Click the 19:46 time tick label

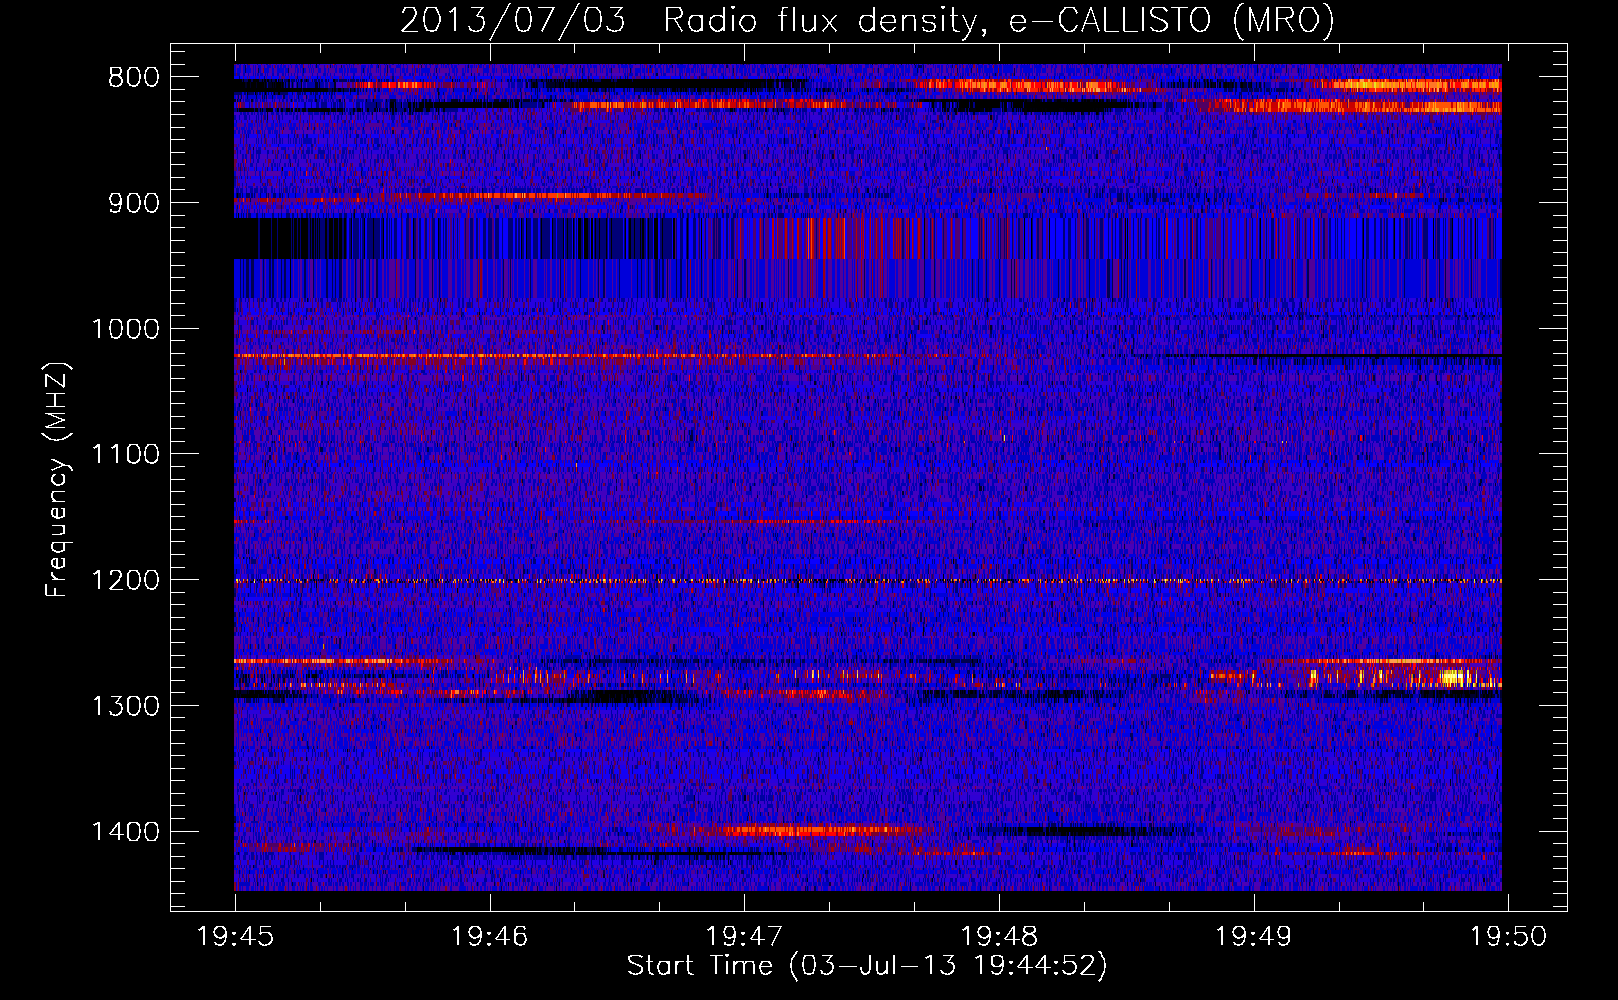pos(489,937)
